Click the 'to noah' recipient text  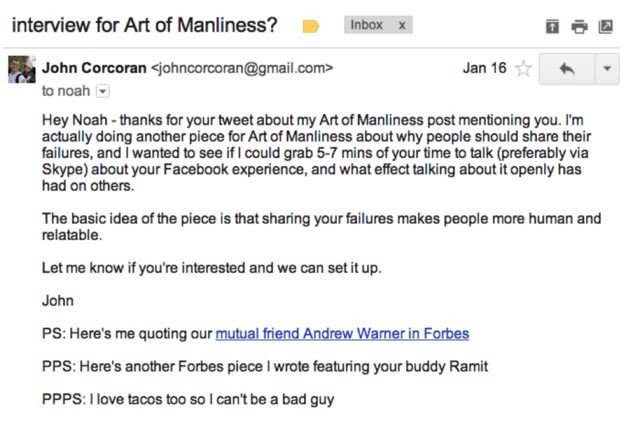66,91
